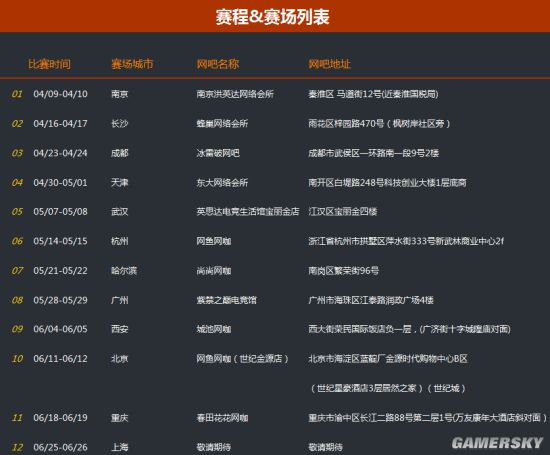Image resolution: width=550 pixels, height=455 pixels.
Task: Click the 比赛时间 column header
Action: pos(49,64)
